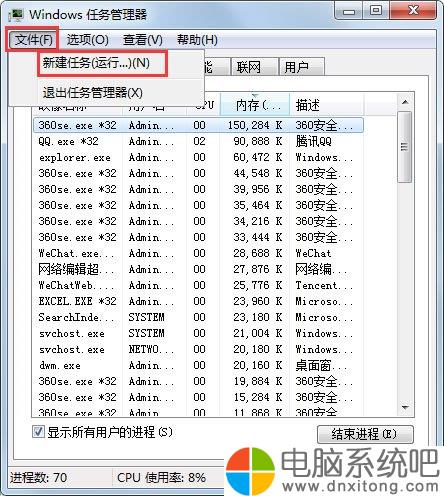
Task: Open the 文件(F) menu
Action: click(x=33, y=40)
